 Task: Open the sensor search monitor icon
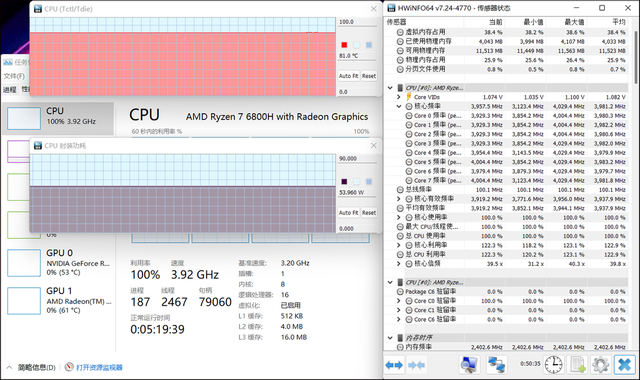[x=469, y=364]
